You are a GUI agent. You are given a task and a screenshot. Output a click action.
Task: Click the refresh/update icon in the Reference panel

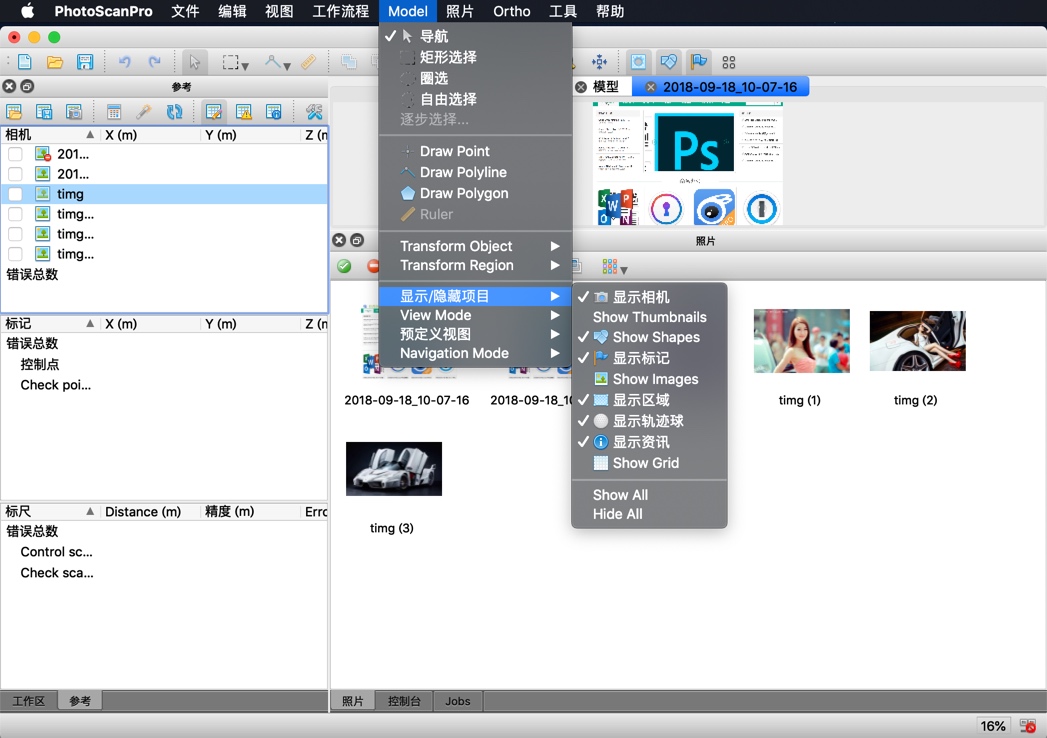176,111
